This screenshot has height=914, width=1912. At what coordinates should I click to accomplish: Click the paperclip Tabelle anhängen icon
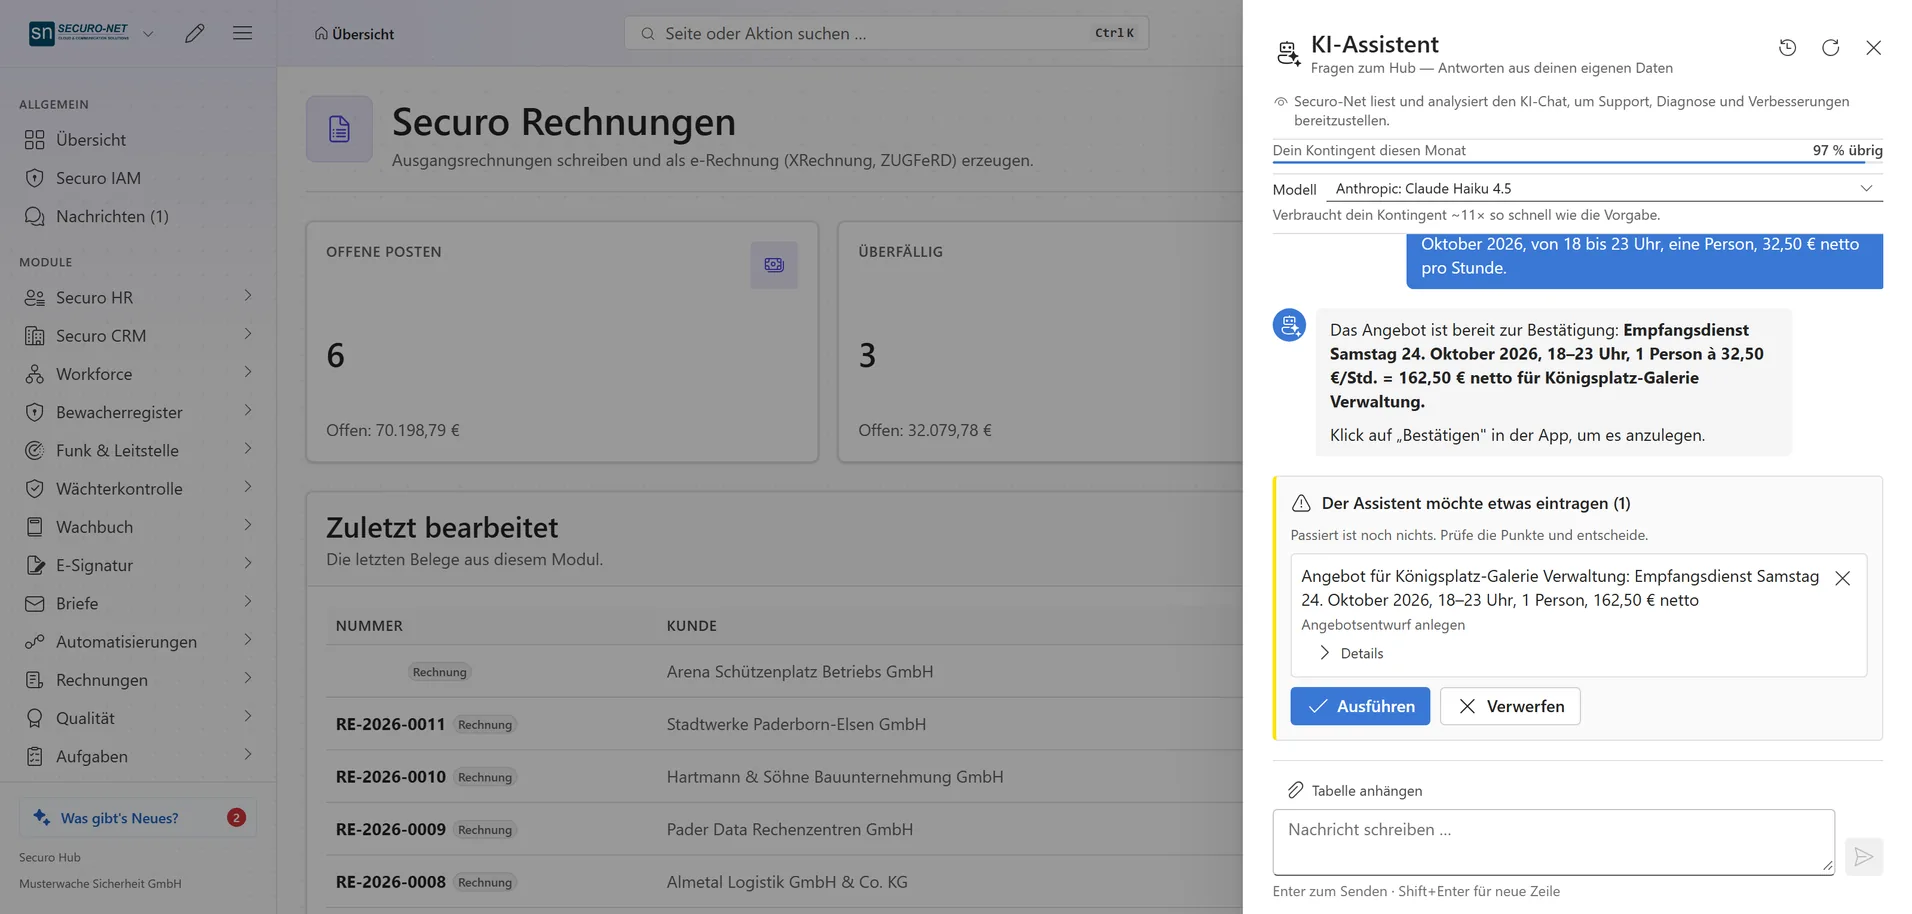(x=1296, y=790)
